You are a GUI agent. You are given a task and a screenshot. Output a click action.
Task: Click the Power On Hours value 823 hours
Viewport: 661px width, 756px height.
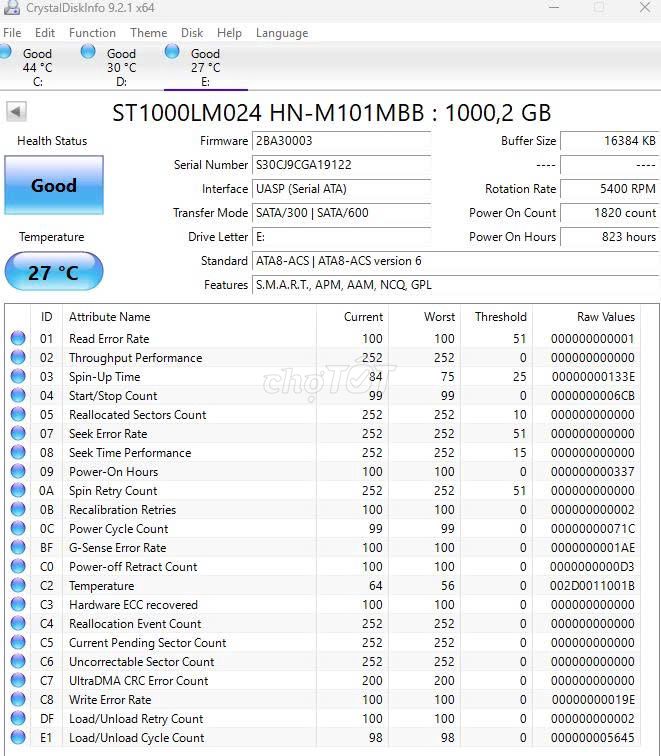click(x=609, y=237)
